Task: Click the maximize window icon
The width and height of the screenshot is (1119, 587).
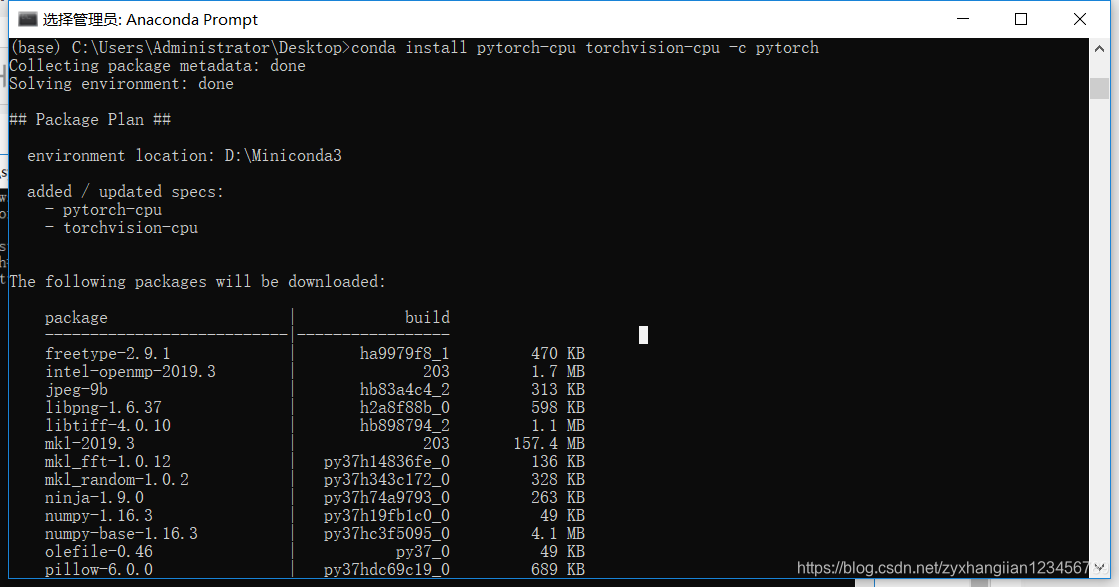Action: pos(1020,19)
